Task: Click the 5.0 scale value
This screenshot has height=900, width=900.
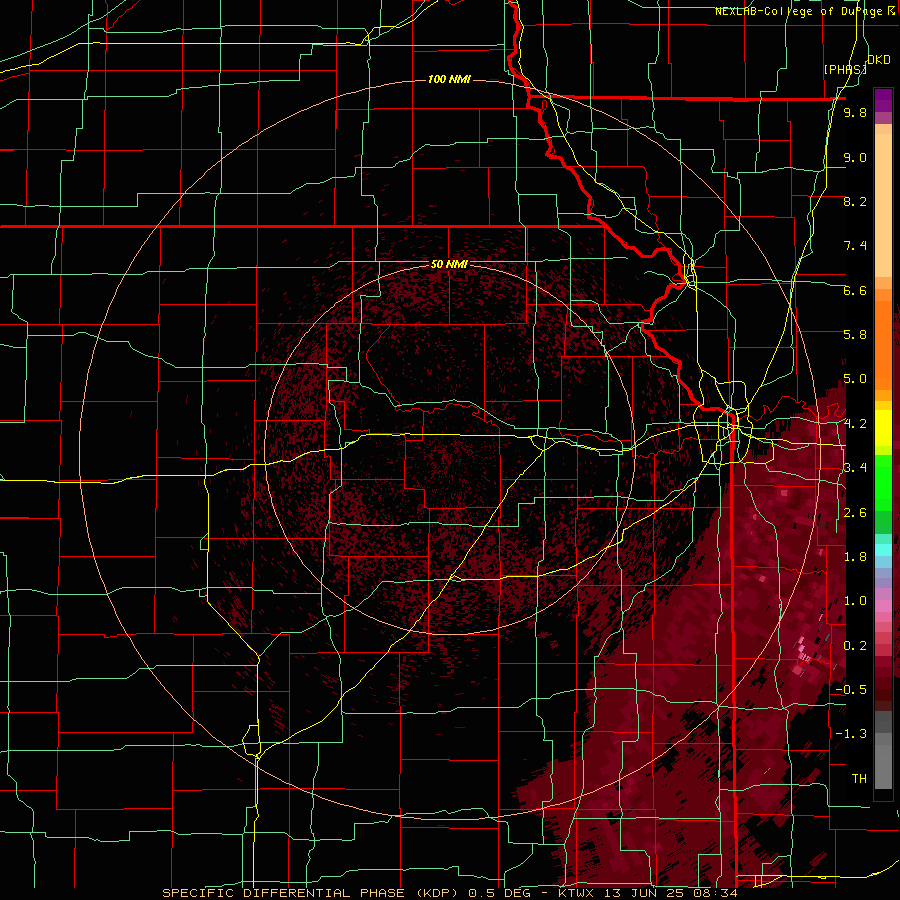Action: click(x=855, y=379)
